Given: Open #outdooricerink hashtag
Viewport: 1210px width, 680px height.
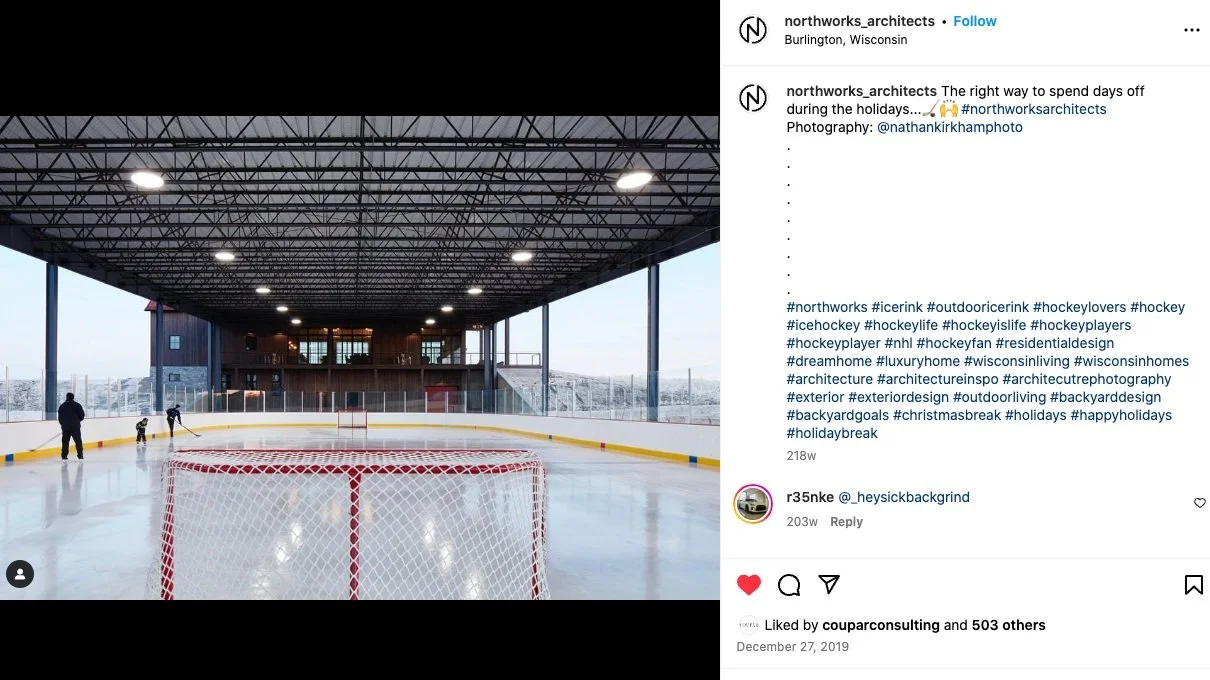Looking at the screenshot, I should [976, 307].
